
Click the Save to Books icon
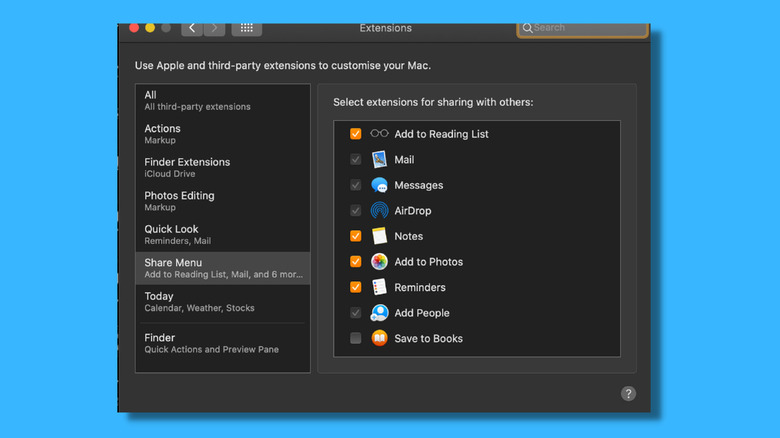coord(379,339)
